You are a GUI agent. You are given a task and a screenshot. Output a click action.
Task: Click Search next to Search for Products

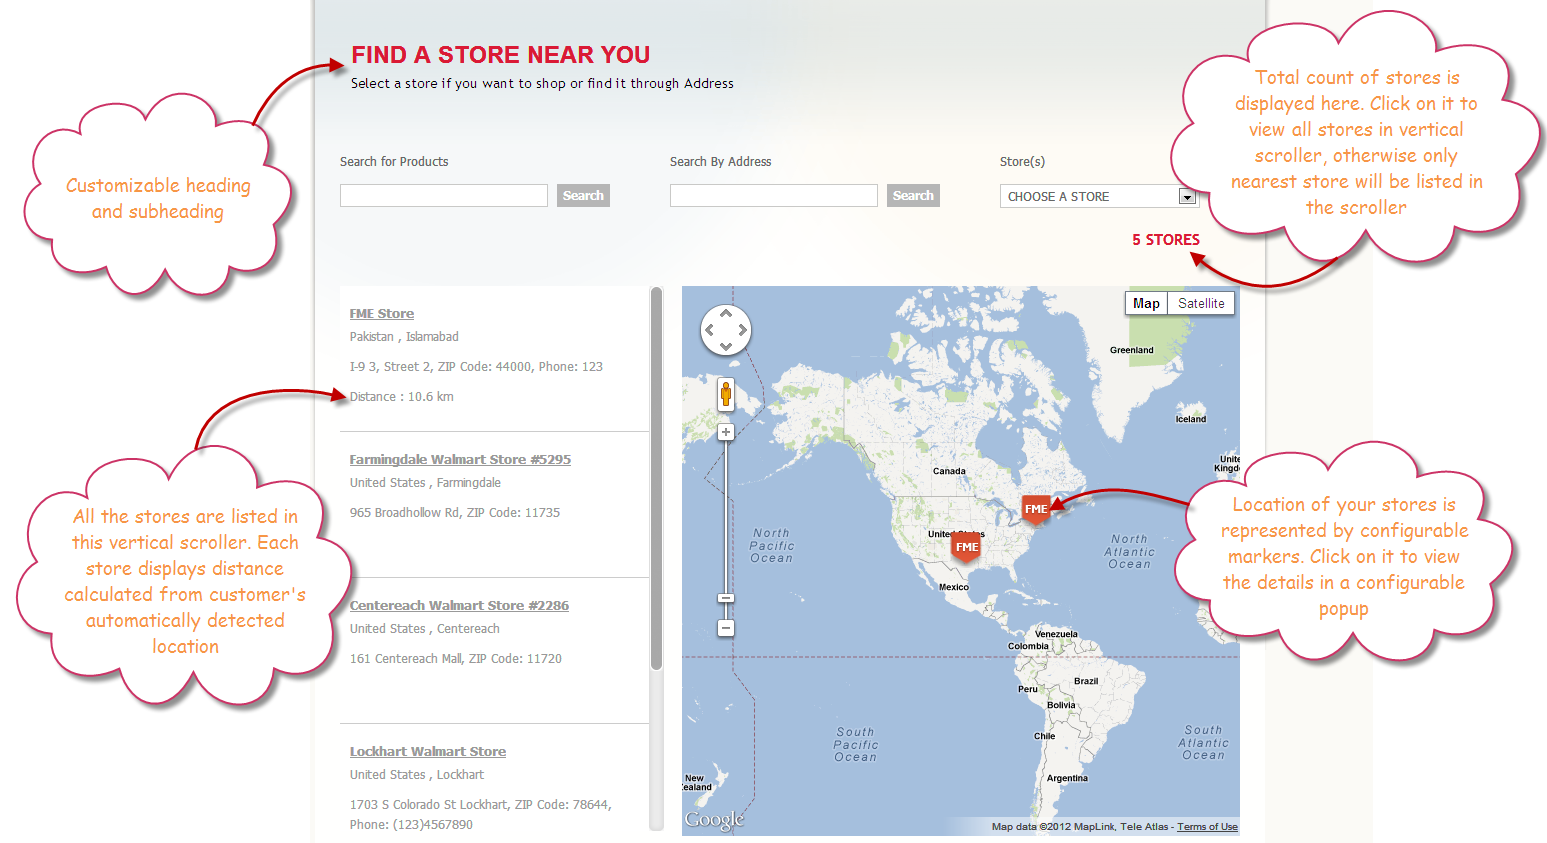pyautogui.click(x=583, y=195)
